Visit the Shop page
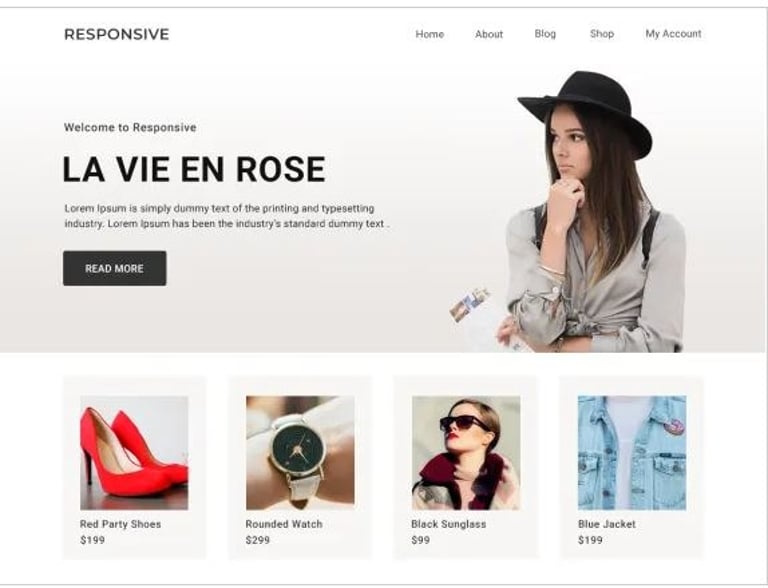 [x=602, y=34]
